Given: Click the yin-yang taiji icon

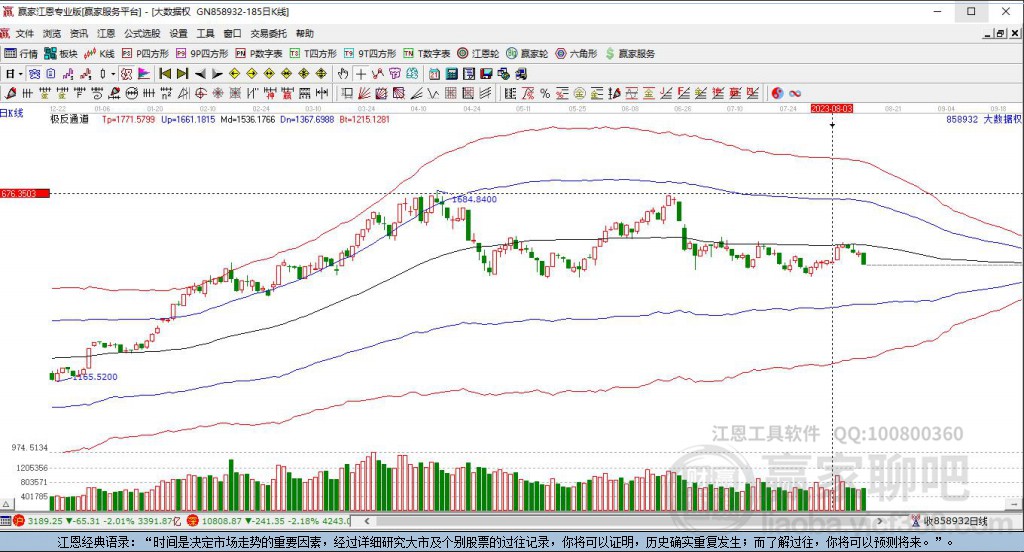Looking at the screenshot, I should click(776, 93).
